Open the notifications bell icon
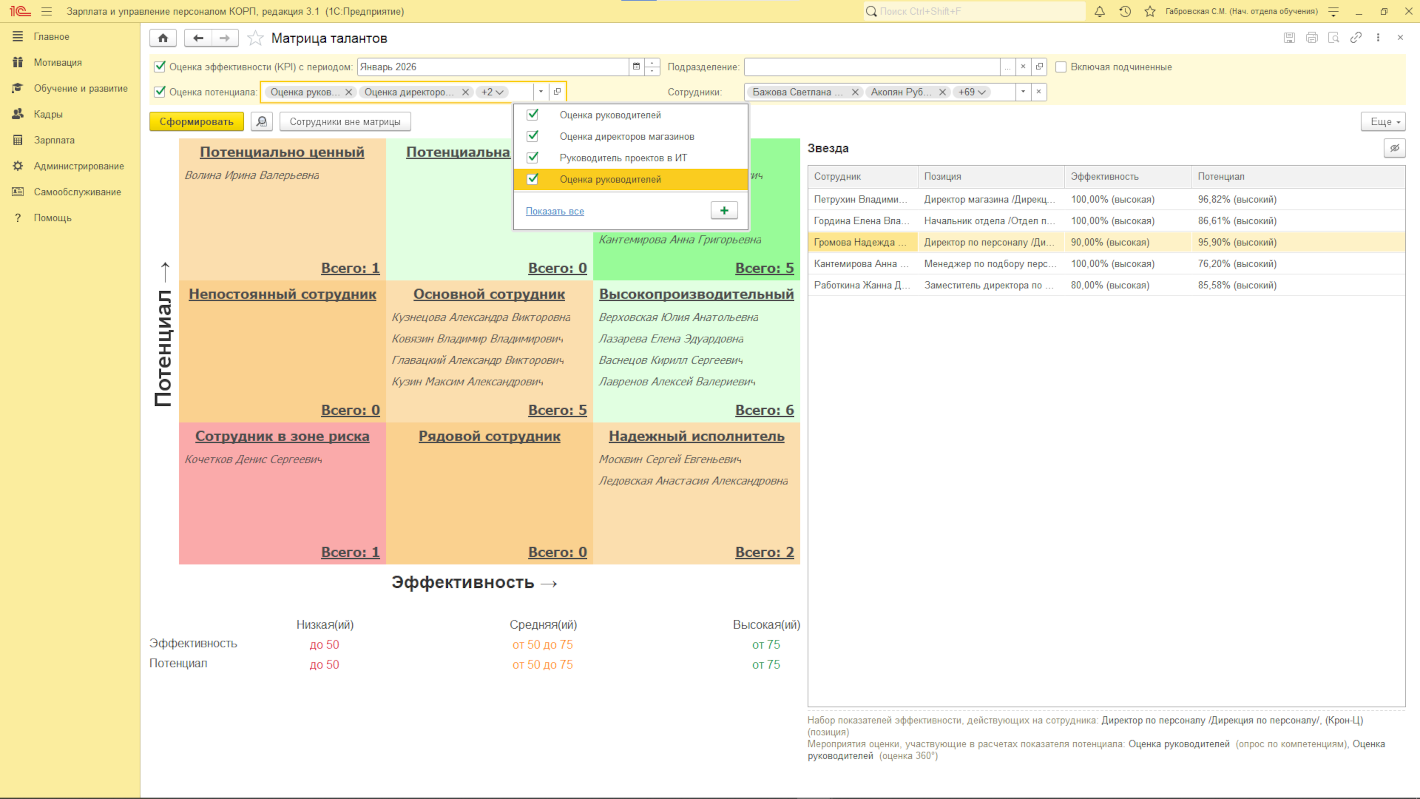Viewport: 1420px width, 799px height. tap(1100, 11)
